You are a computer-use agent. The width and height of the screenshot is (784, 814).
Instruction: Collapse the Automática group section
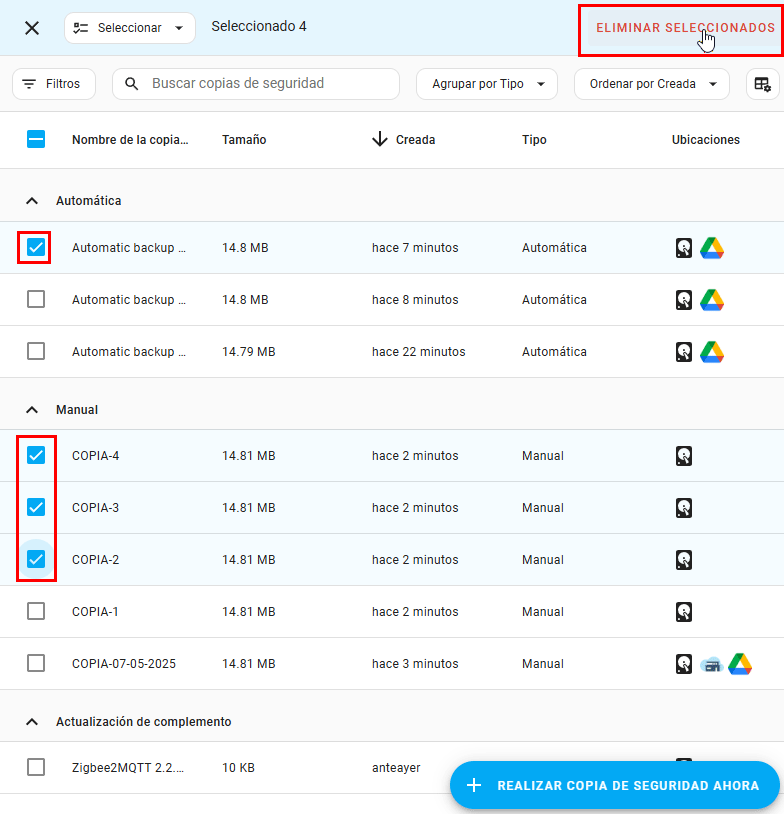click(x=32, y=201)
